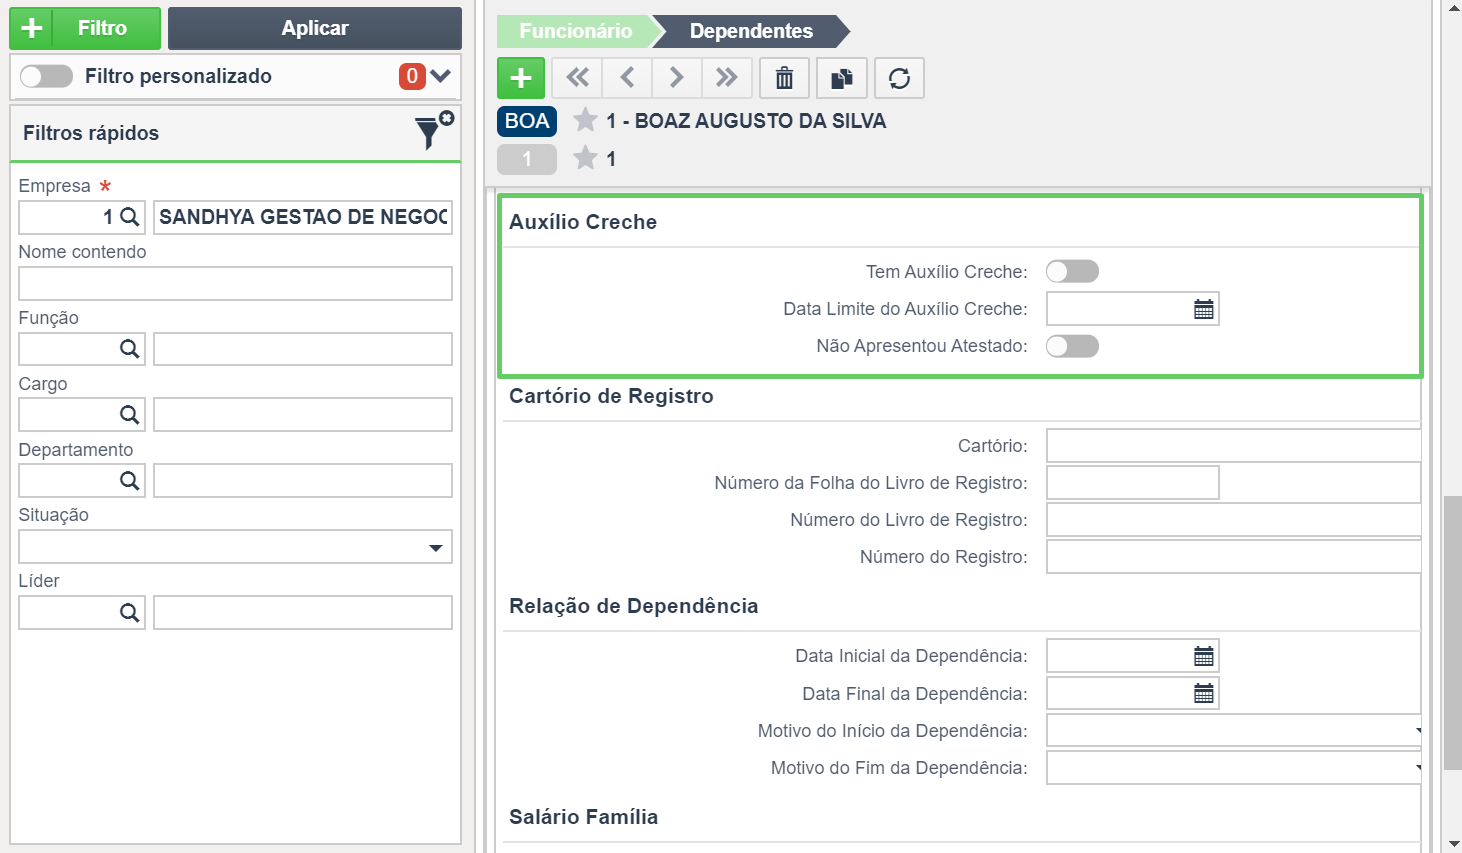Focus the Nome contendo field
Screen dimensions: 1462x853
point(235,283)
